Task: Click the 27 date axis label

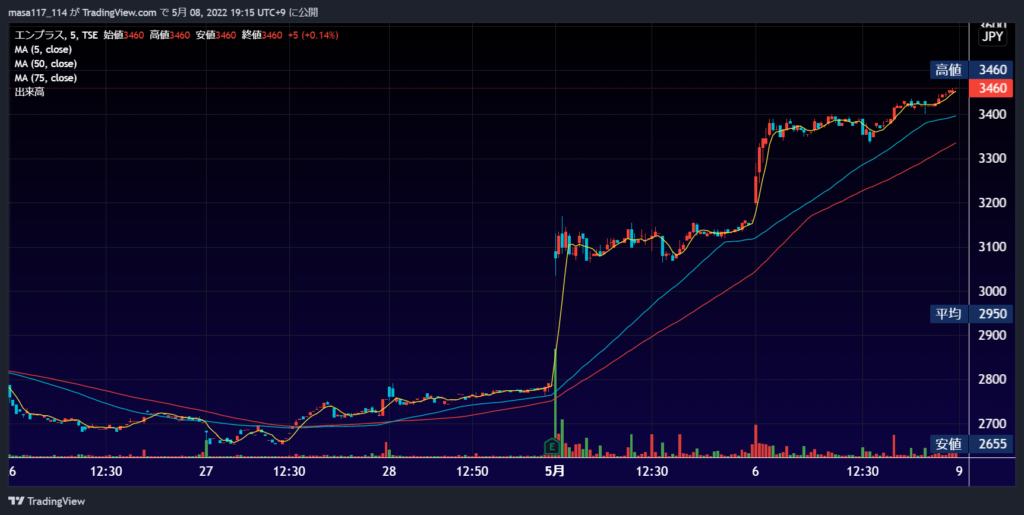Action: click(206, 471)
